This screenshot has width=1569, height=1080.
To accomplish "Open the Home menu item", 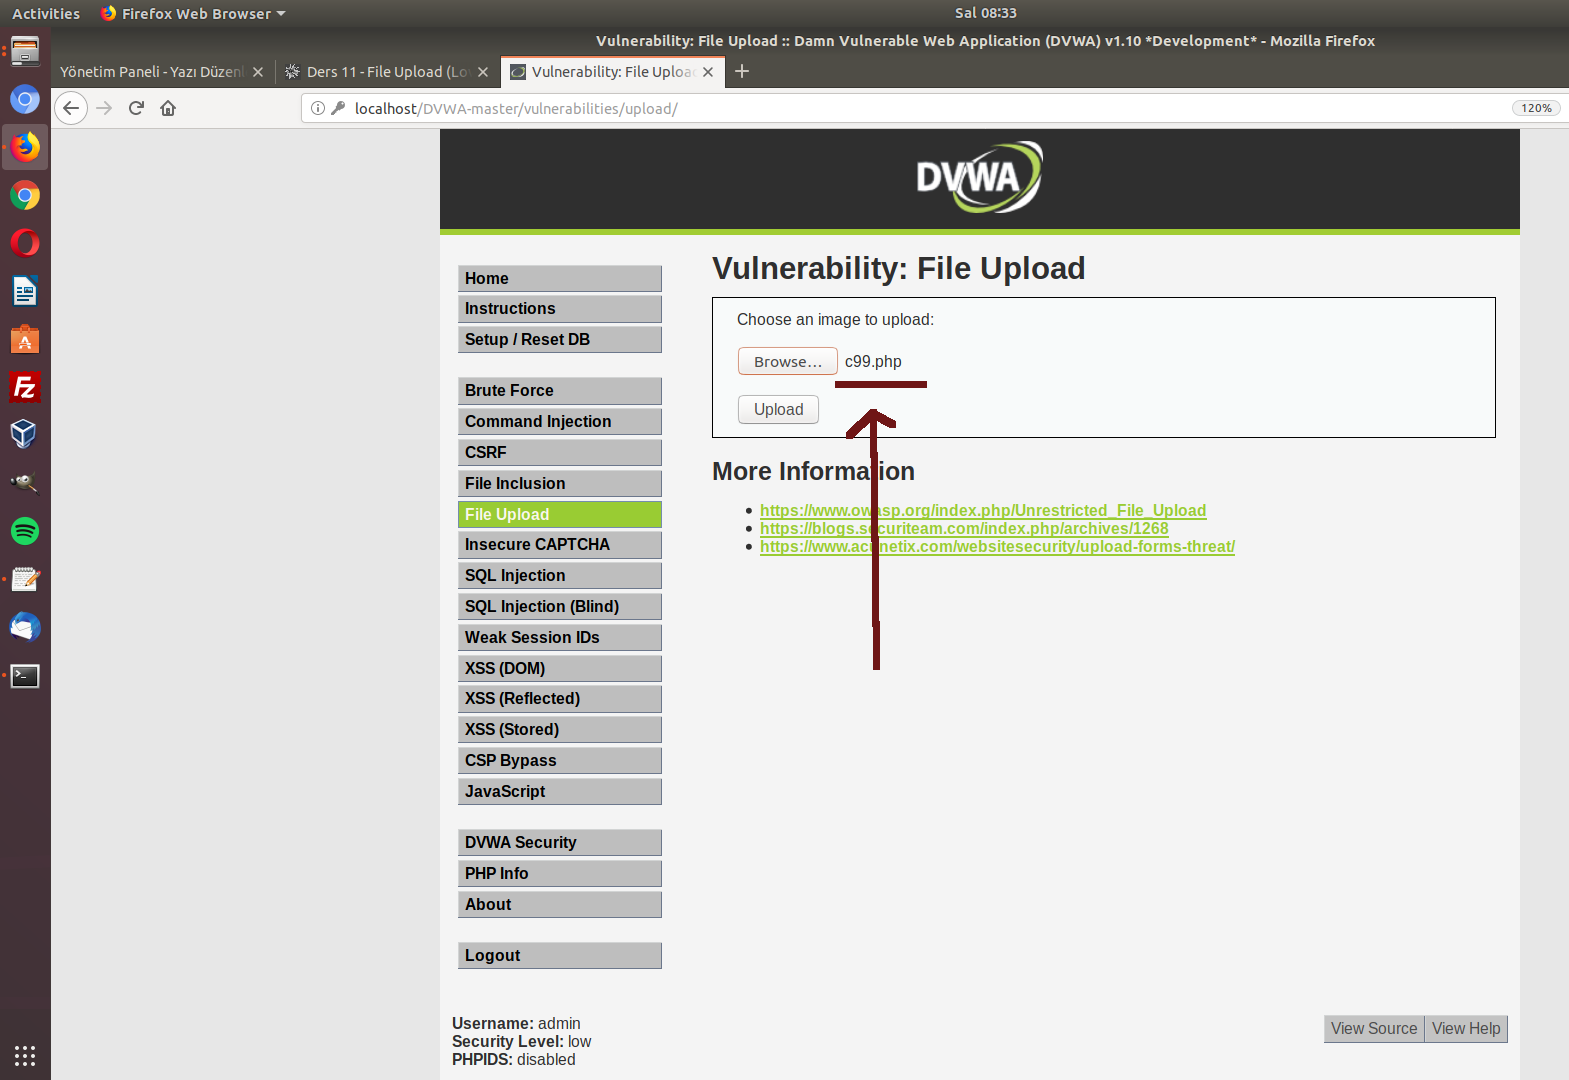I will [x=560, y=278].
